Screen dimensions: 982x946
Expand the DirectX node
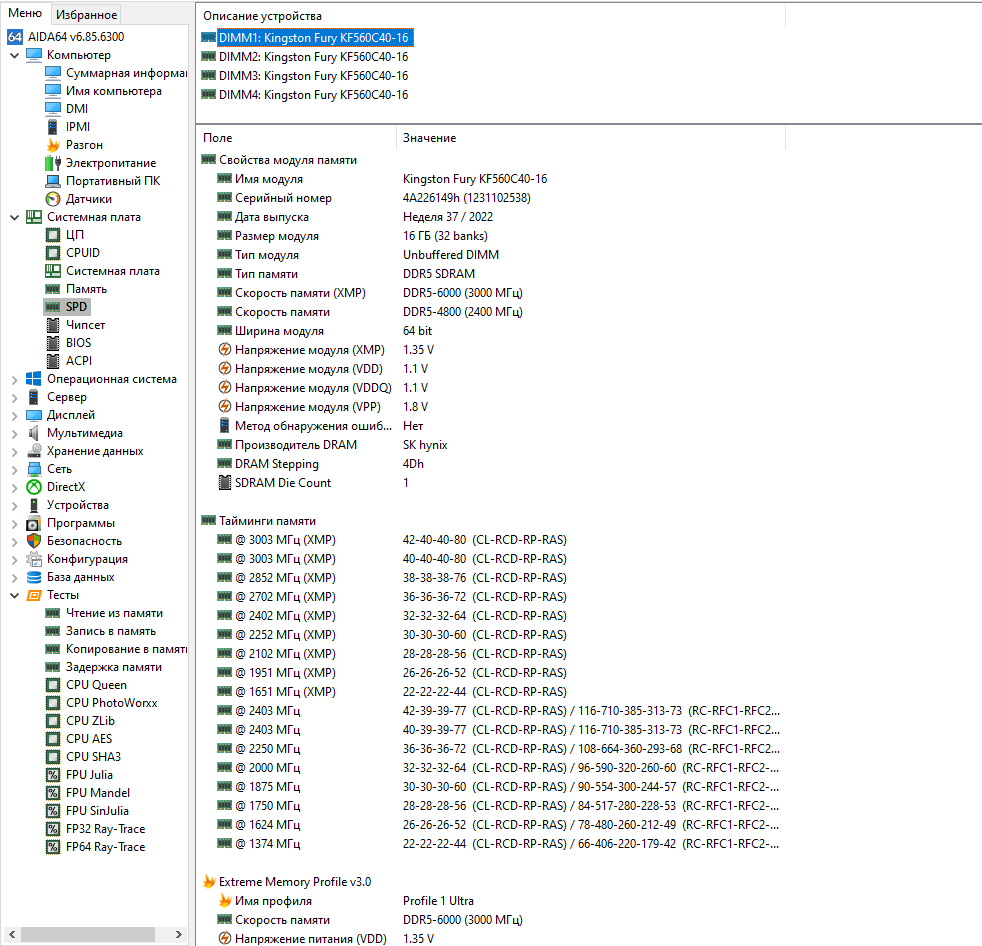click(x=14, y=488)
